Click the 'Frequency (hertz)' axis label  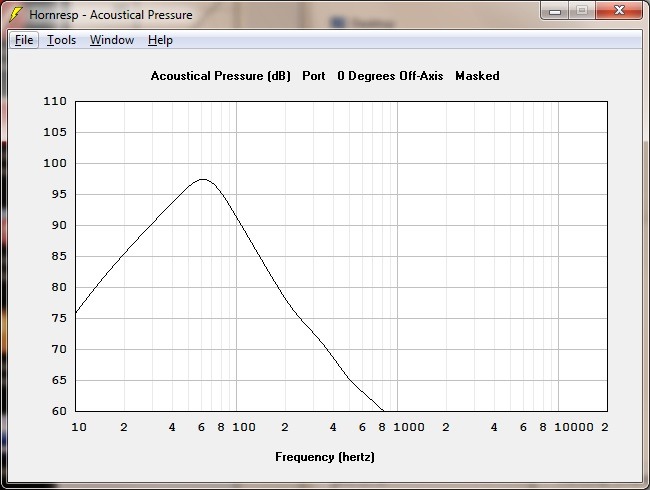click(325, 457)
